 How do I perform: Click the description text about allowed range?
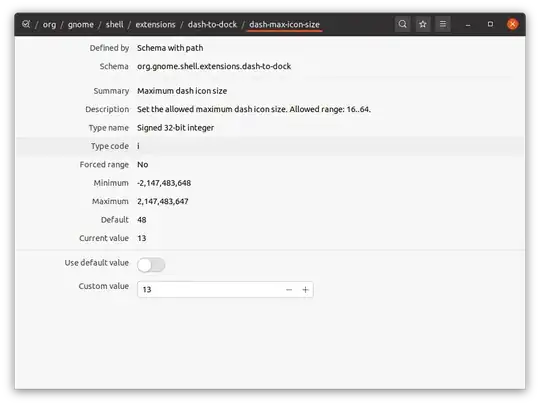tap(254, 109)
